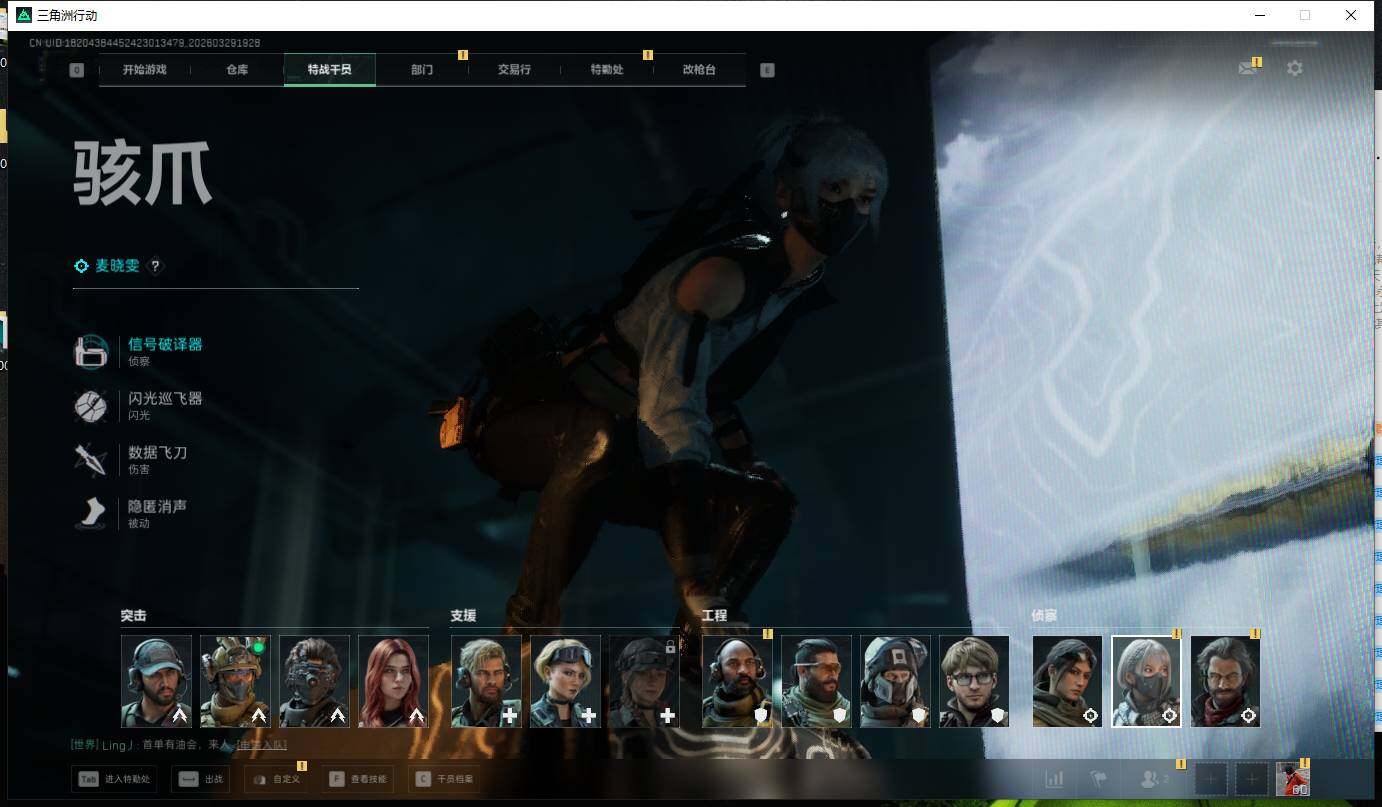Switch to the 特战干员 tab

click(x=329, y=70)
